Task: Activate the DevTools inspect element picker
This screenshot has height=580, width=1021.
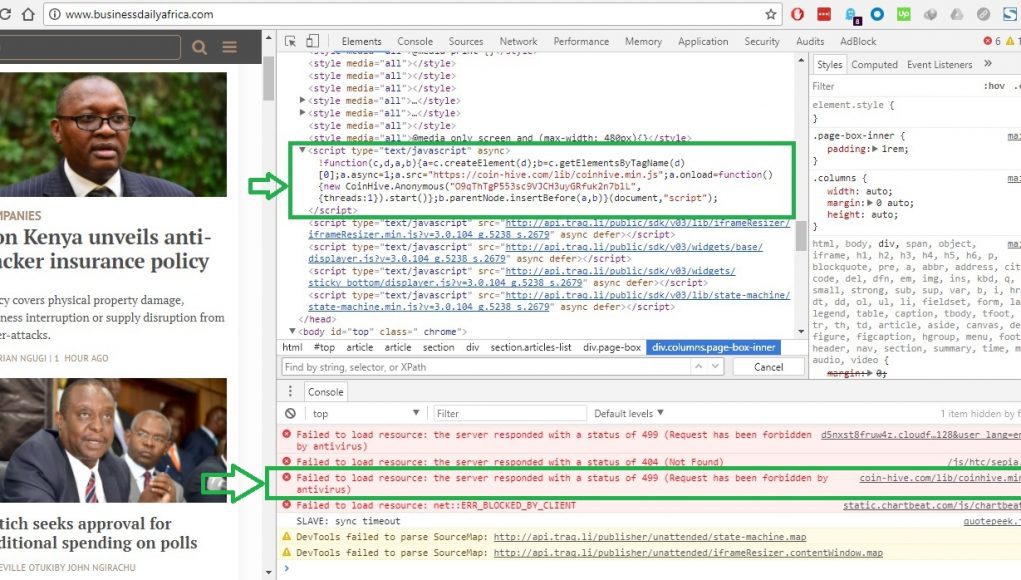Action: 290,41
